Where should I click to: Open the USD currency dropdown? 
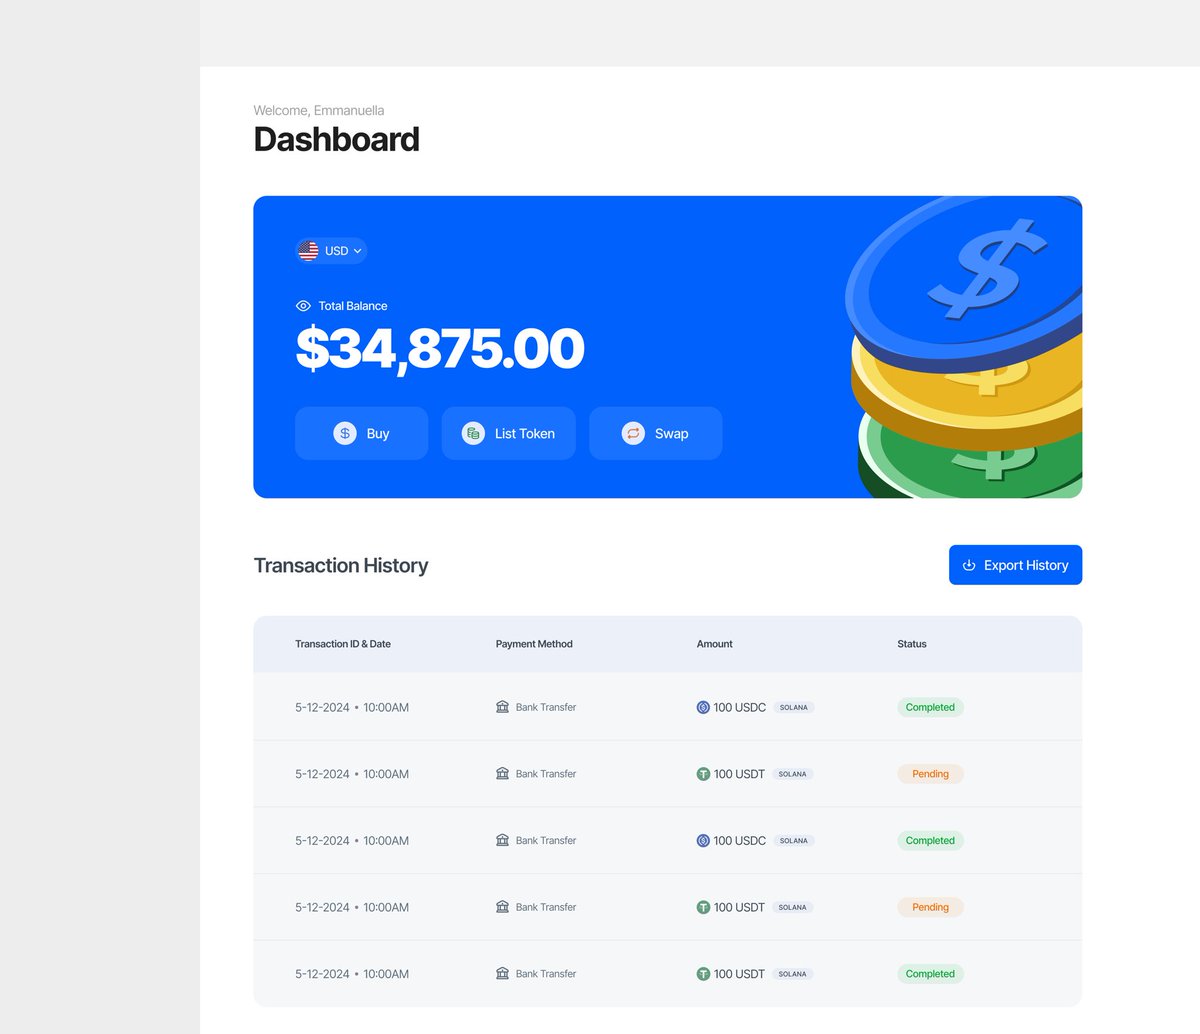(332, 251)
